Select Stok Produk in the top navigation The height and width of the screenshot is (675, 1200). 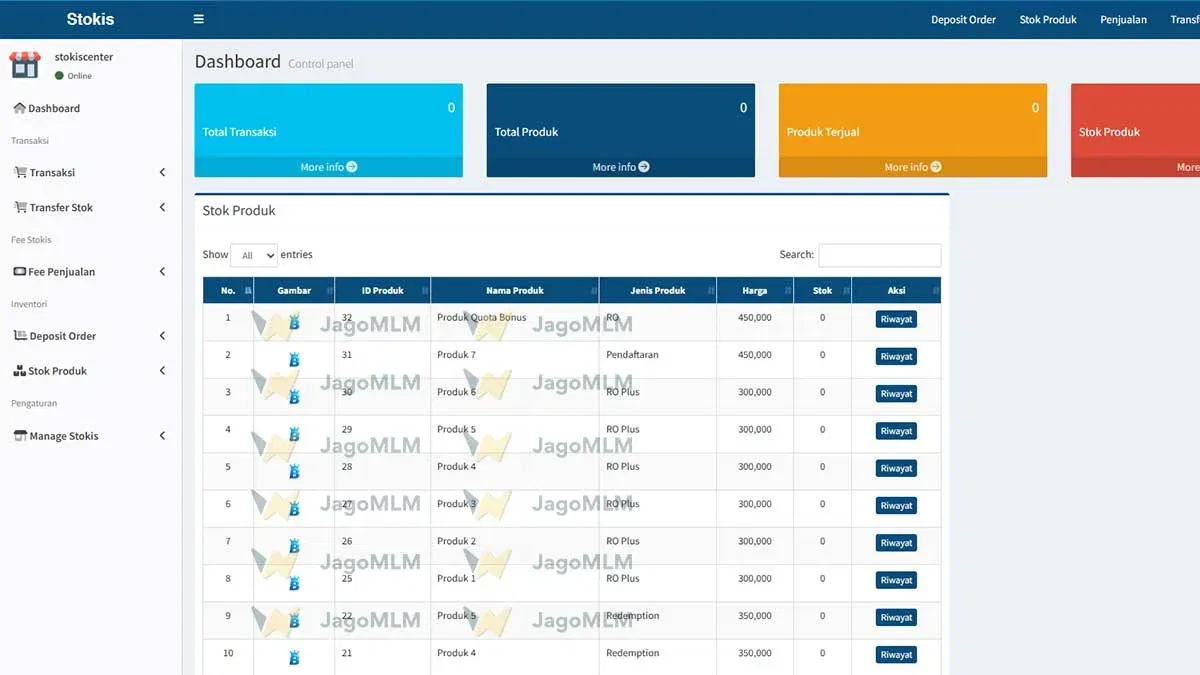click(x=1047, y=19)
